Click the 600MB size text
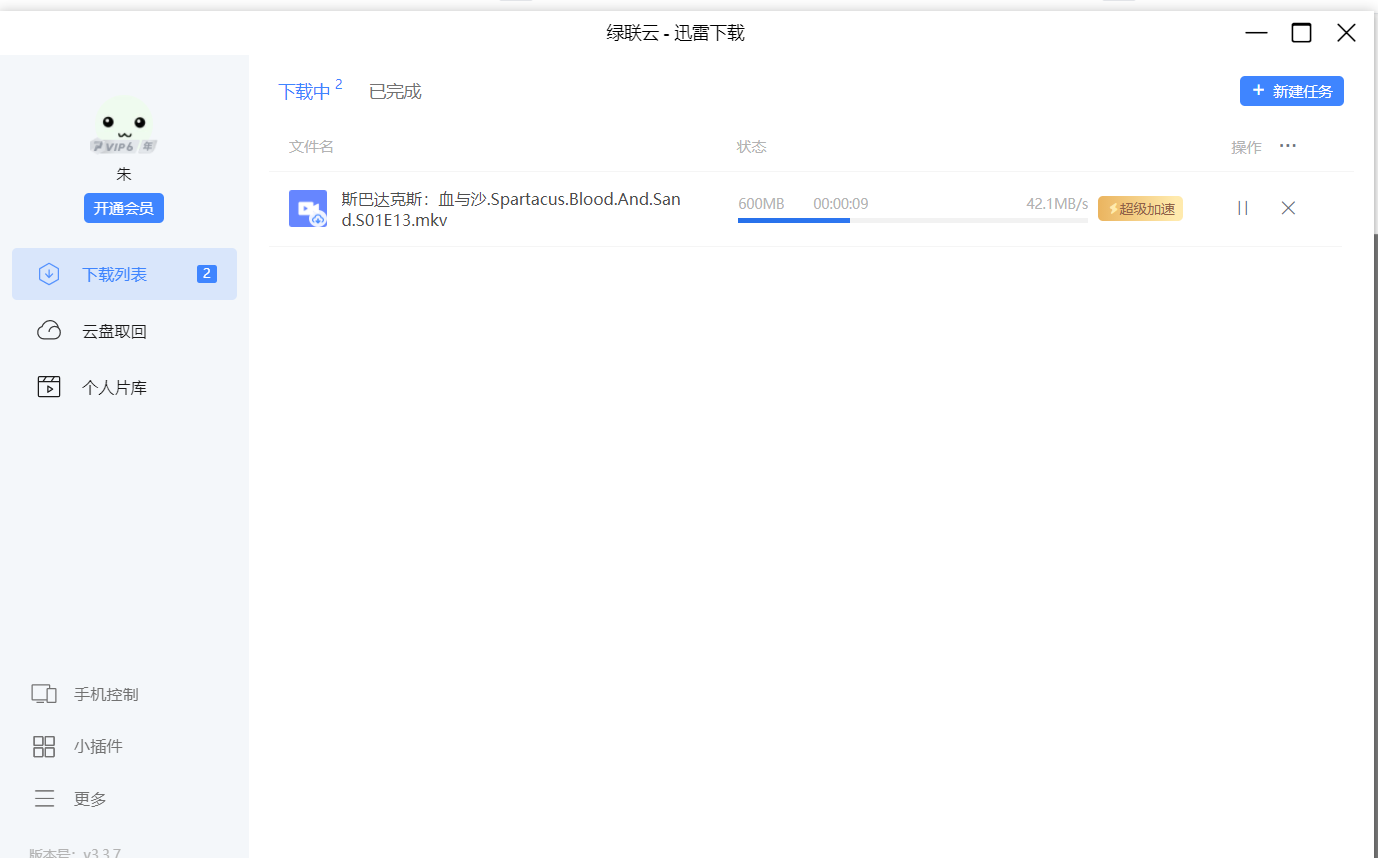 pyautogui.click(x=761, y=204)
